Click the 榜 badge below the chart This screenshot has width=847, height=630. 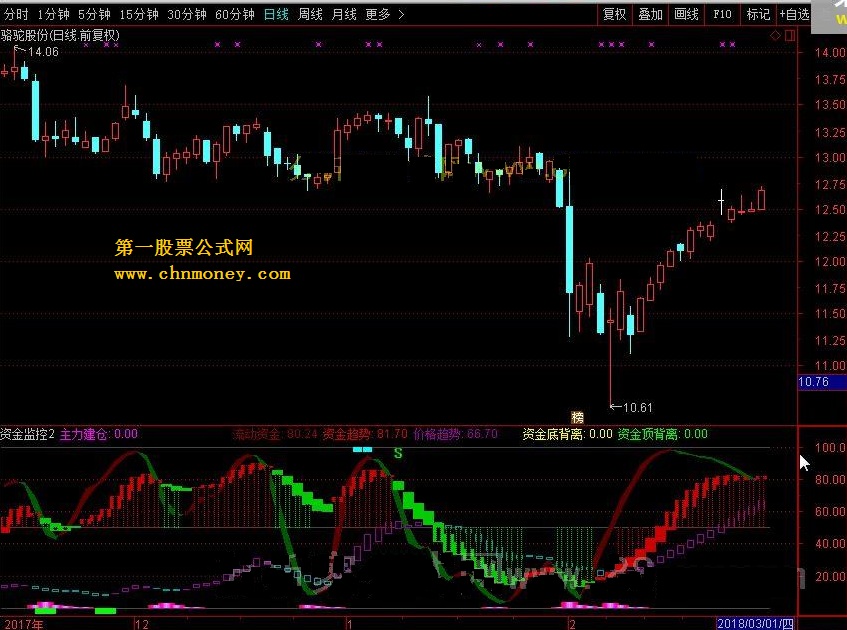click(577, 417)
